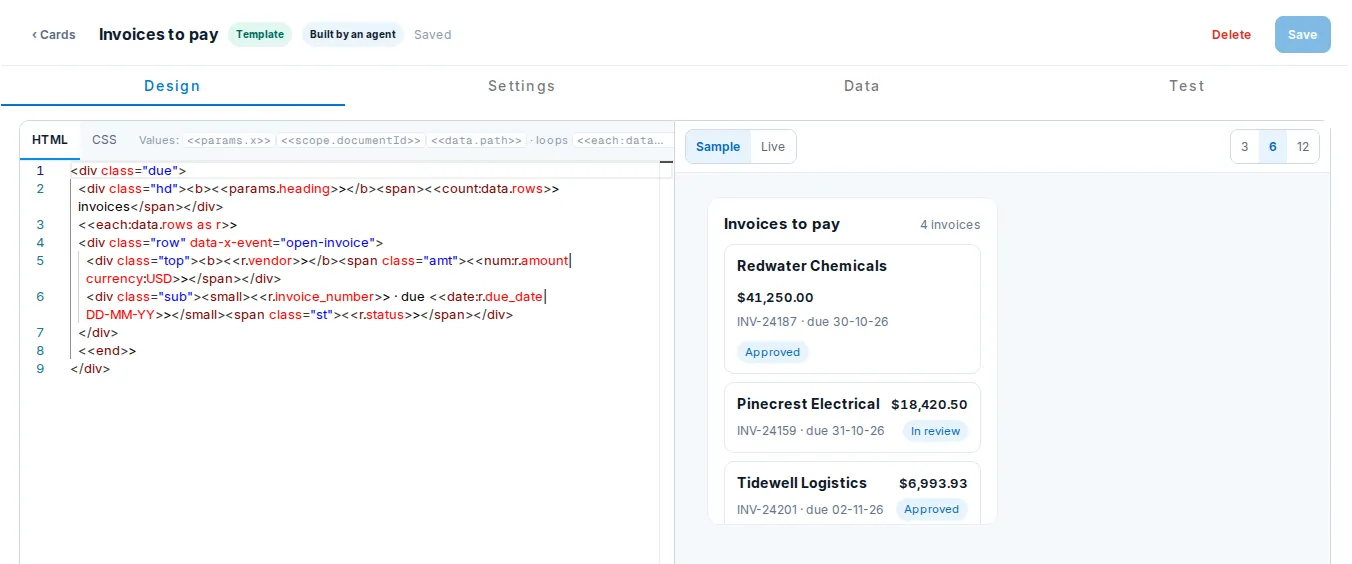This screenshot has width=1352, height=564.
Task: Set preview width to 6 columns
Action: click(x=1272, y=147)
